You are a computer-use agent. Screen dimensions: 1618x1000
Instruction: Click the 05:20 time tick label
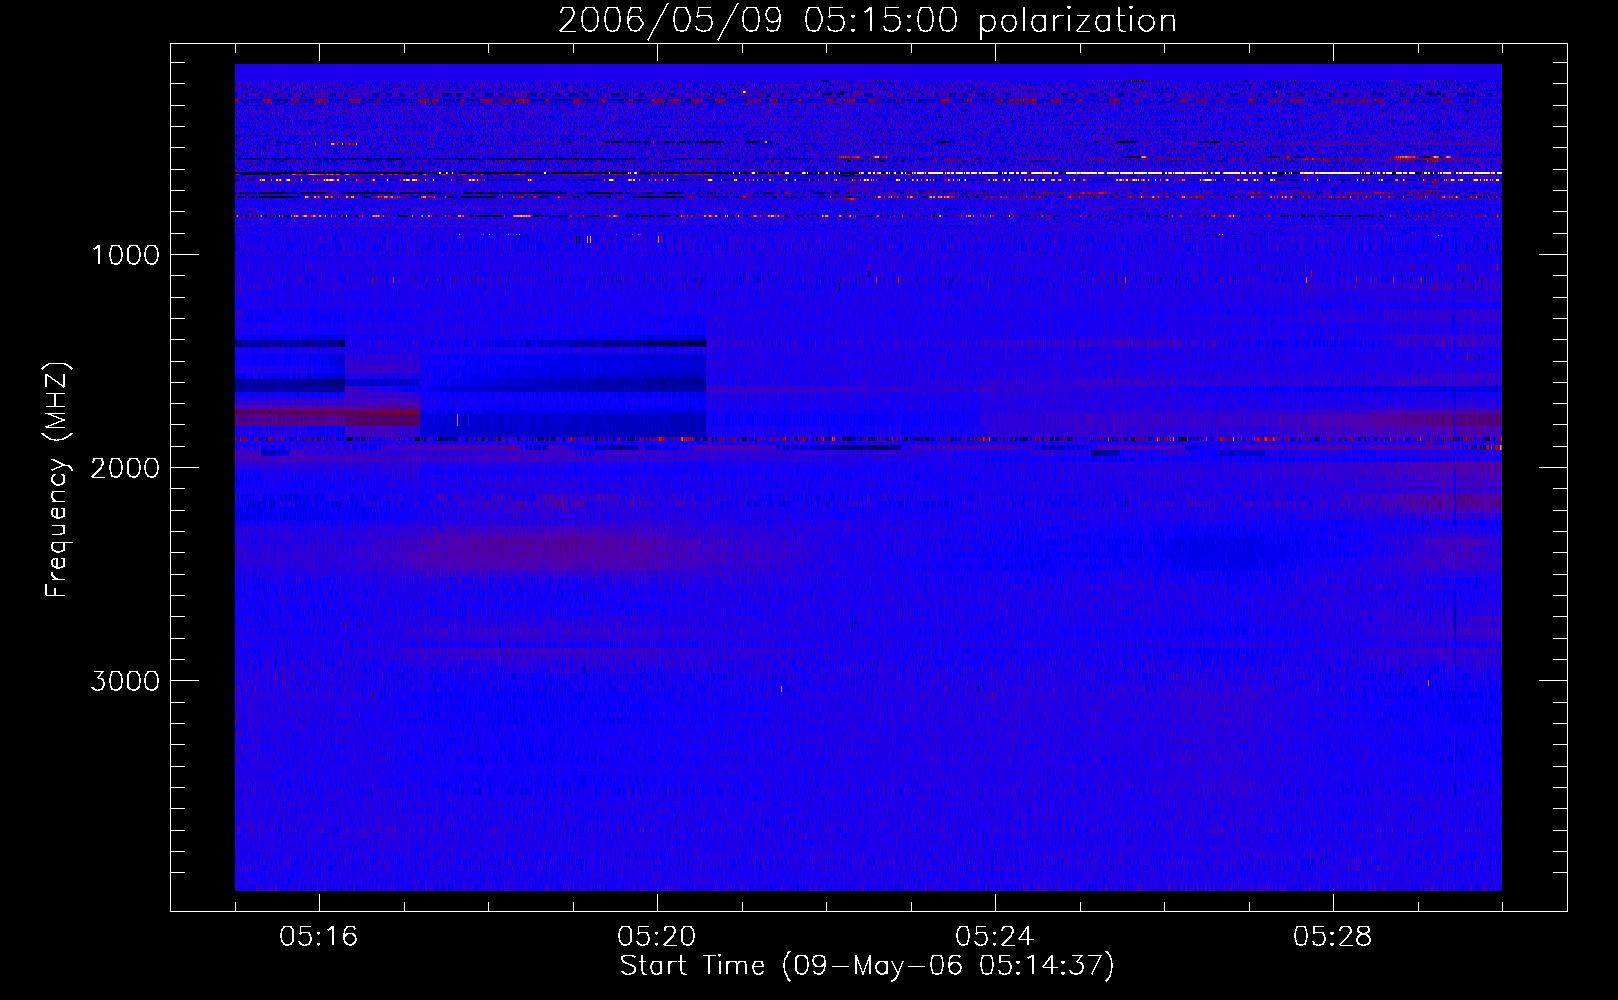click(657, 937)
